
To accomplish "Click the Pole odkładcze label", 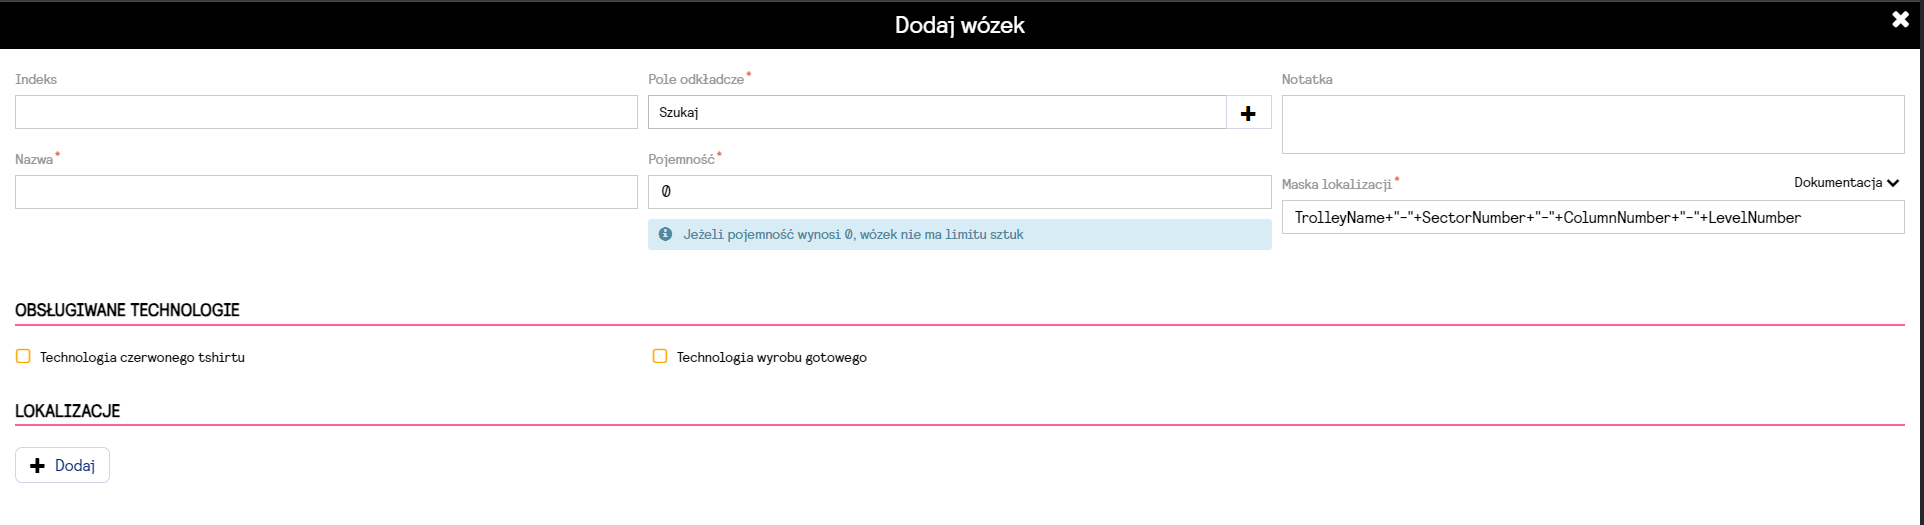I will click(x=695, y=79).
